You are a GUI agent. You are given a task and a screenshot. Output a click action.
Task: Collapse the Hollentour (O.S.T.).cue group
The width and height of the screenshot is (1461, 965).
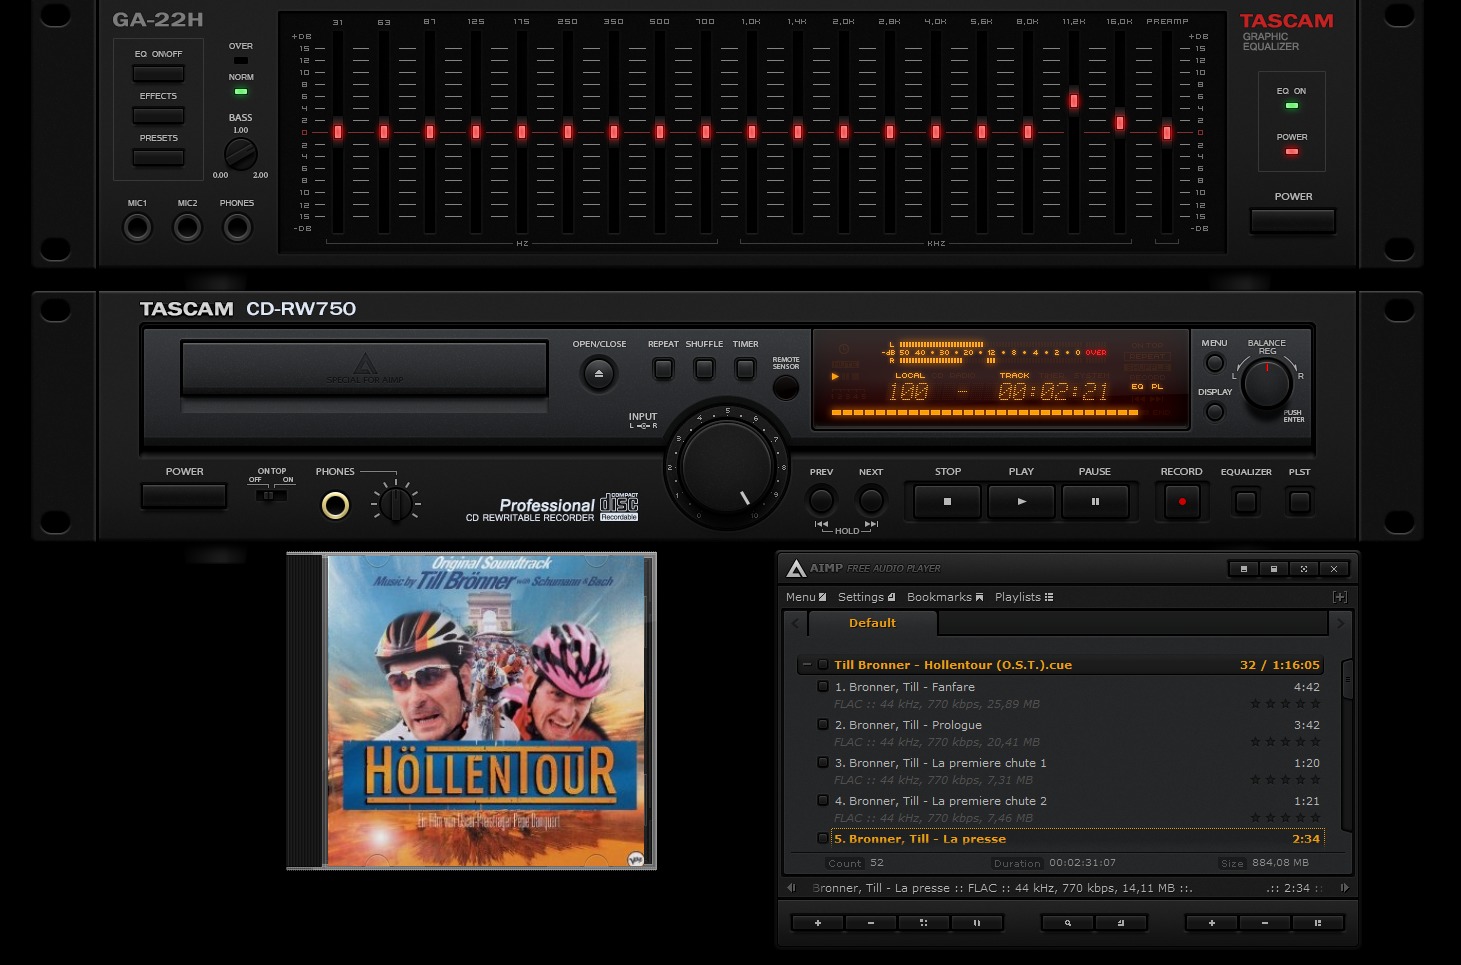[x=807, y=665]
